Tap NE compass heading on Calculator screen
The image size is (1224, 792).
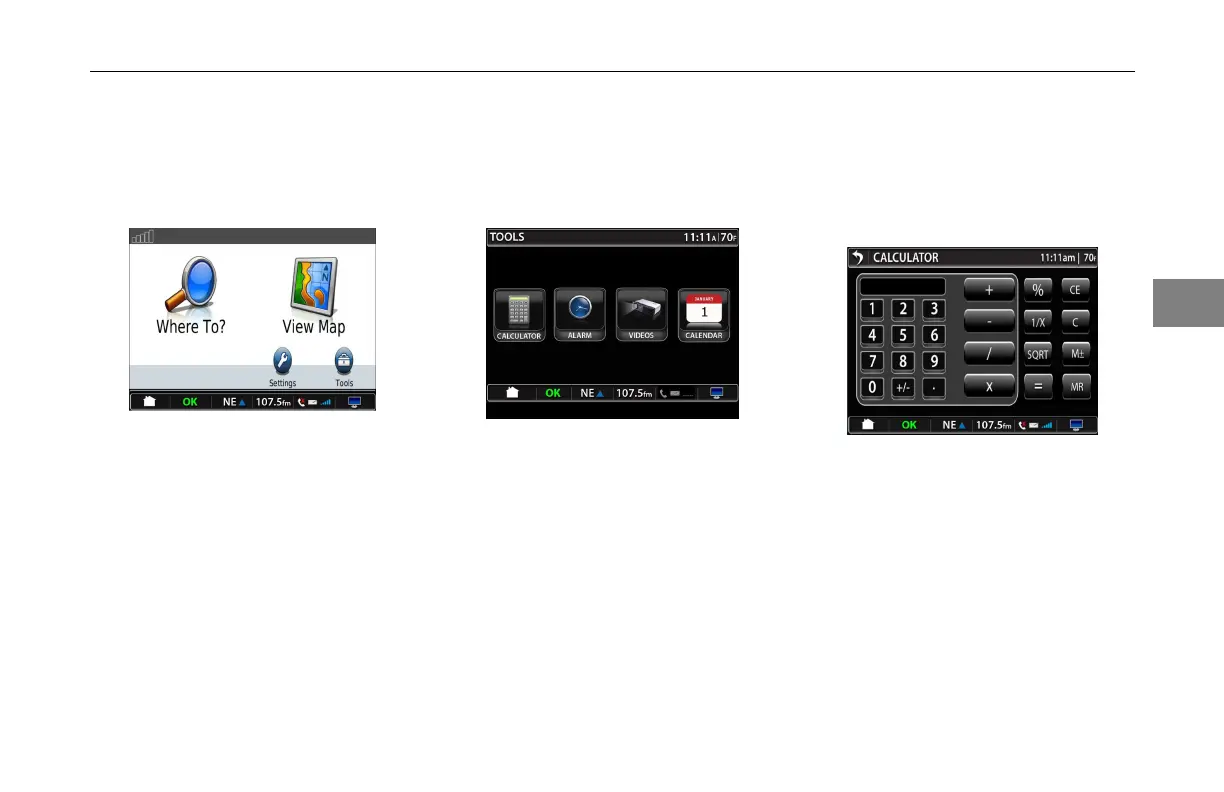tap(954, 425)
